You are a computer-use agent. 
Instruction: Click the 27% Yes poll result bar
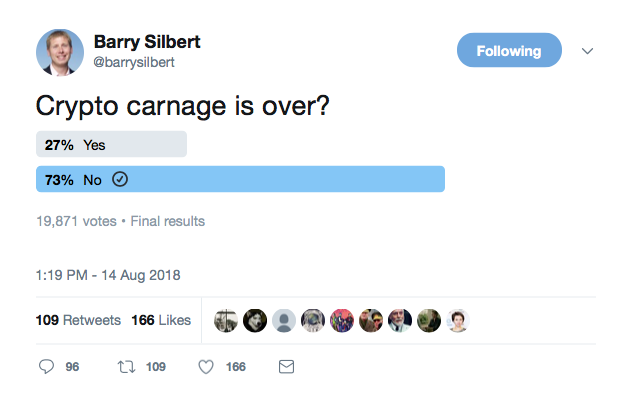click(111, 144)
